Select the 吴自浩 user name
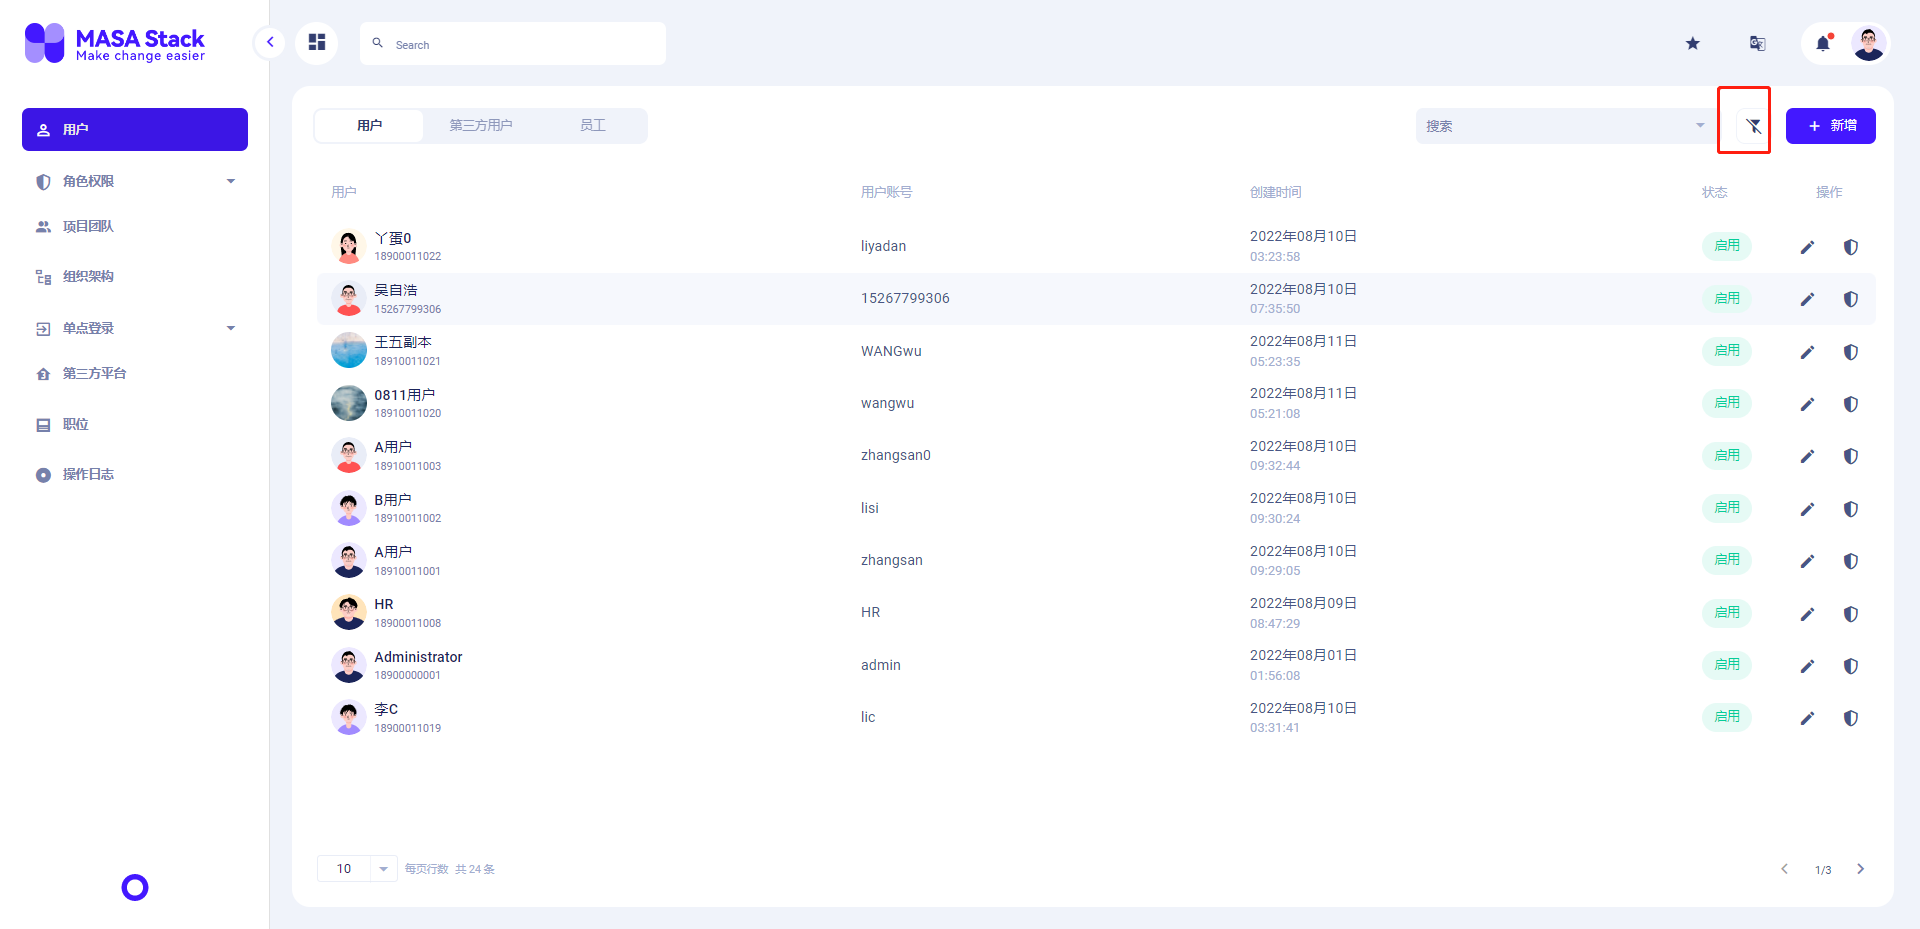This screenshot has width=1920, height=929. (x=396, y=290)
